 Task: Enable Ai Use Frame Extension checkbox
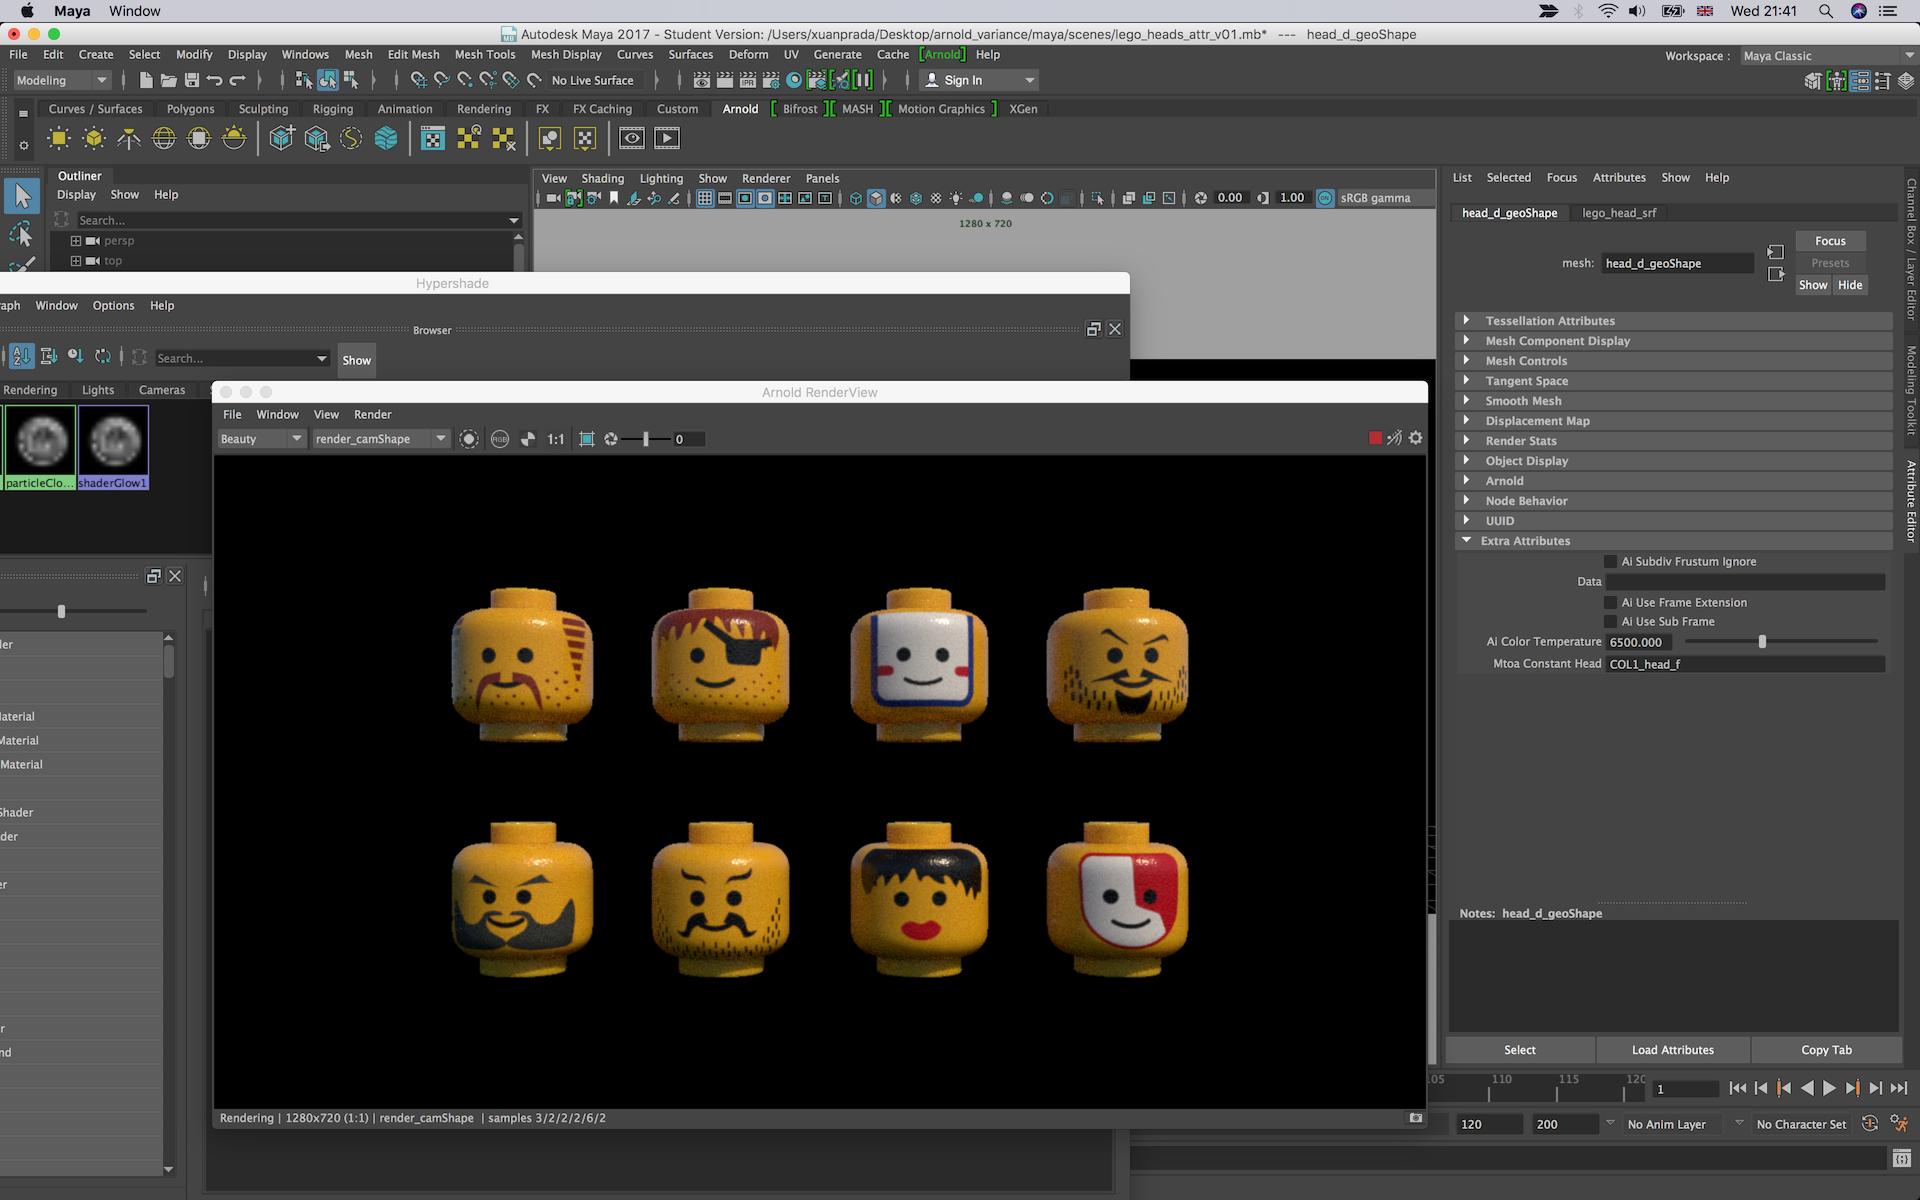1610,603
